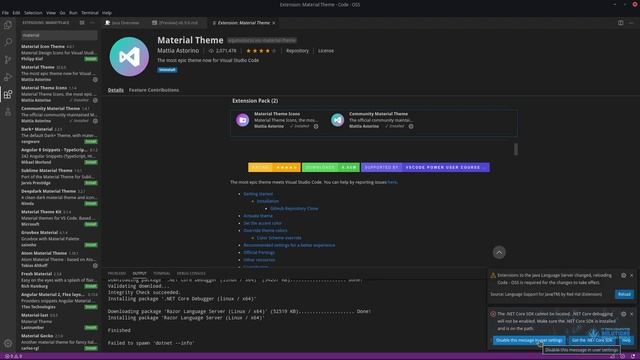Open the Selection menu
Viewport: 640px width, 360px height.
[33, 13]
